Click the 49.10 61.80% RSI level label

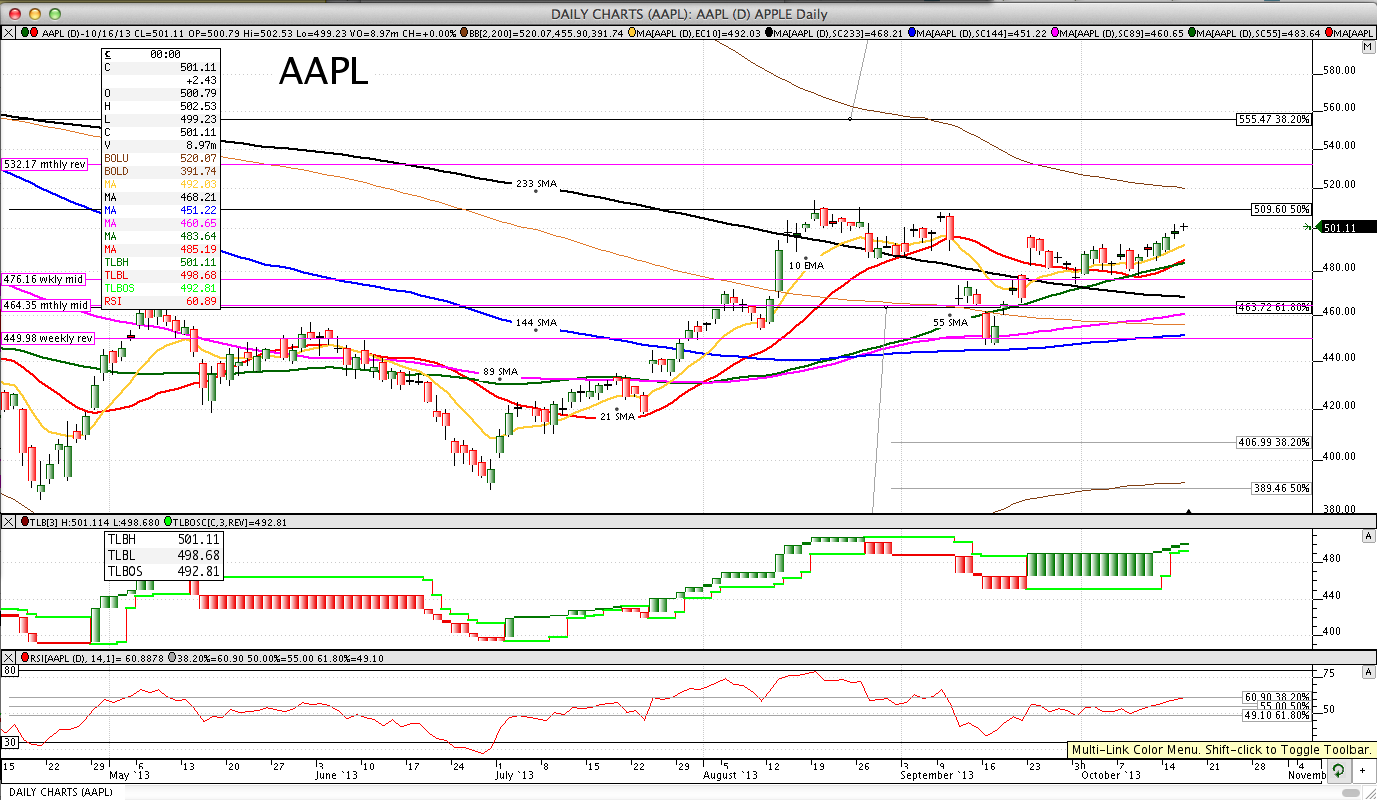click(1276, 715)
